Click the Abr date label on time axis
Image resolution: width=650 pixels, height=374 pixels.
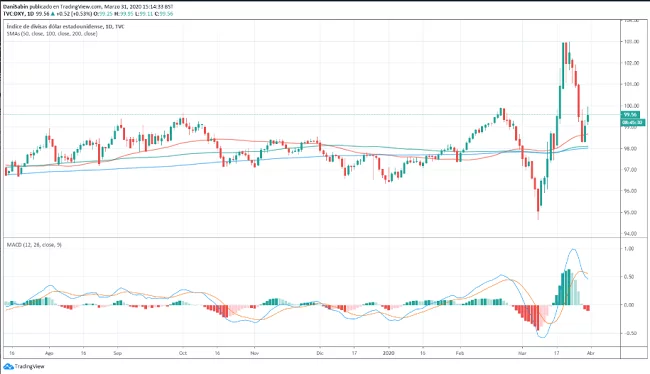click(x=591, y=353)
